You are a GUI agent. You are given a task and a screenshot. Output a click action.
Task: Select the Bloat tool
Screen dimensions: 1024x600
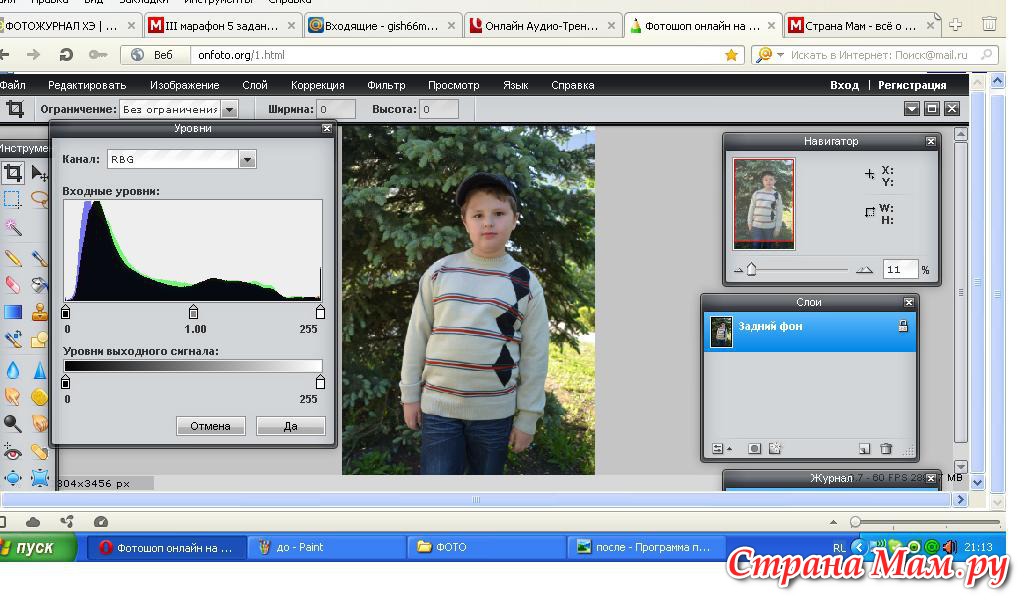pyautogui.click(x=13, y=478)
